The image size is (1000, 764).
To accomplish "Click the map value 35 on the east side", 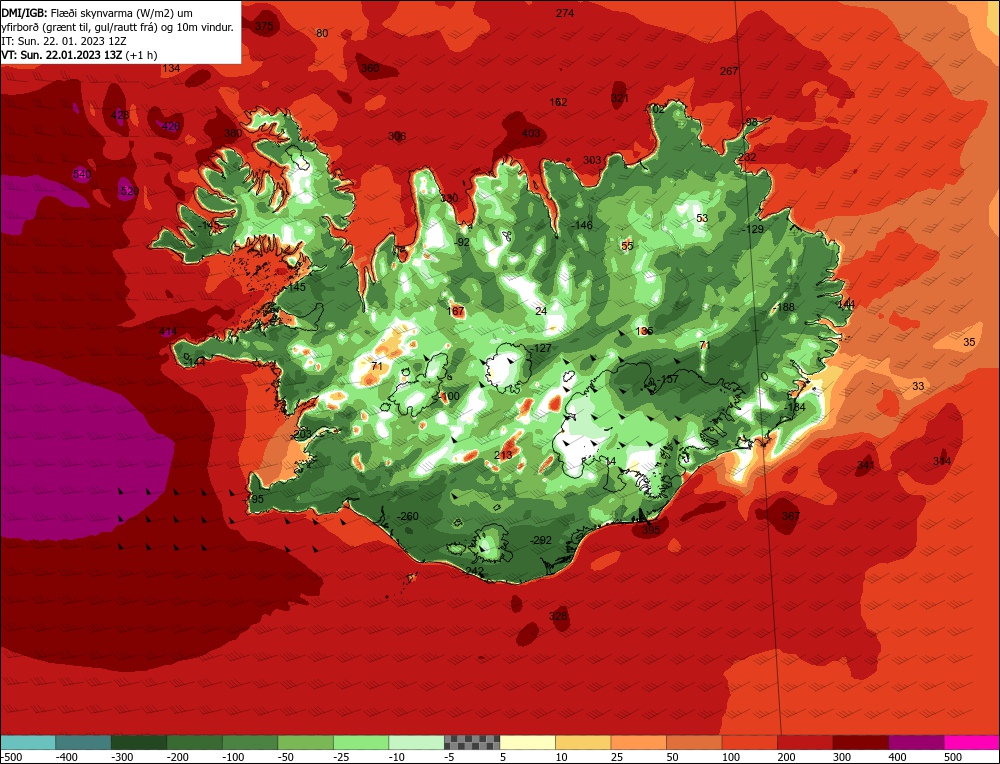I will tap(969, 342).
